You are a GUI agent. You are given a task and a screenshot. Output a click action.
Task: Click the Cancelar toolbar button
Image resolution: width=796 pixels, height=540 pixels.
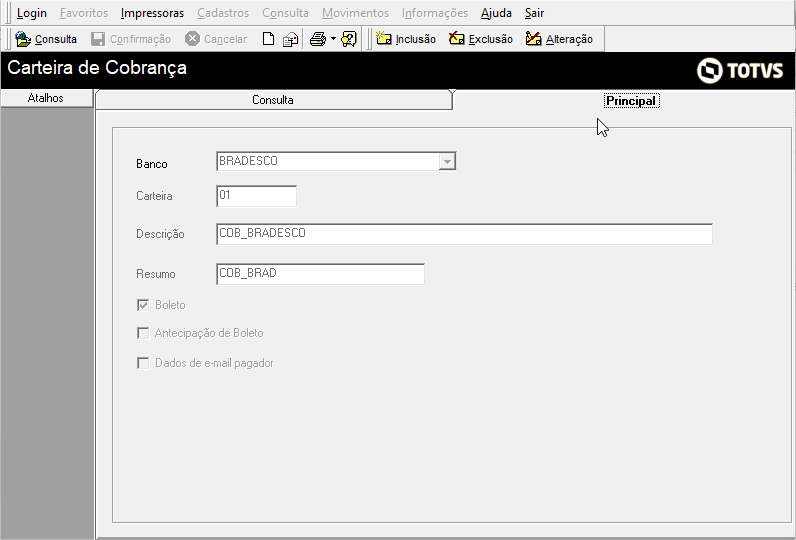[216, 39]
